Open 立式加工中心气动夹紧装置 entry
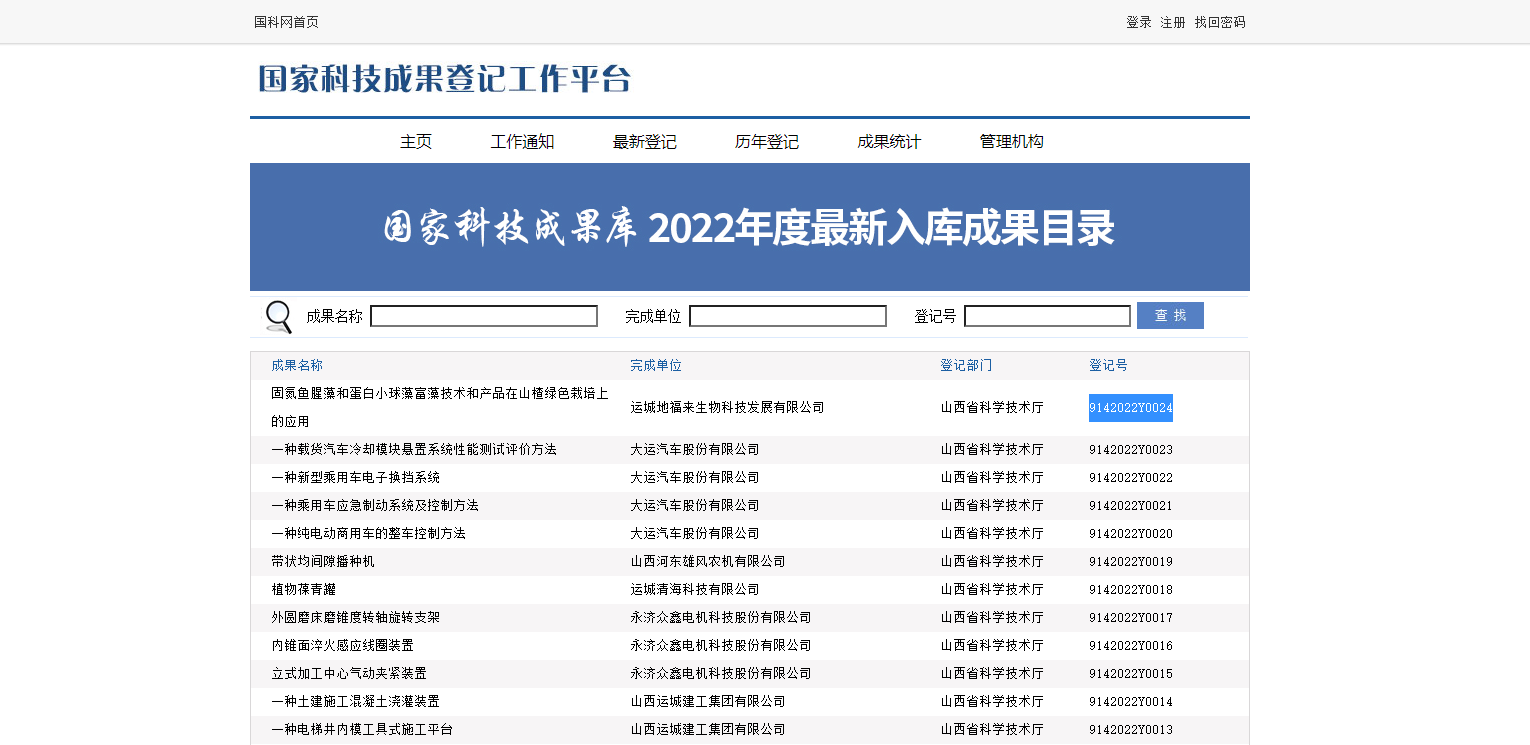 349,674
